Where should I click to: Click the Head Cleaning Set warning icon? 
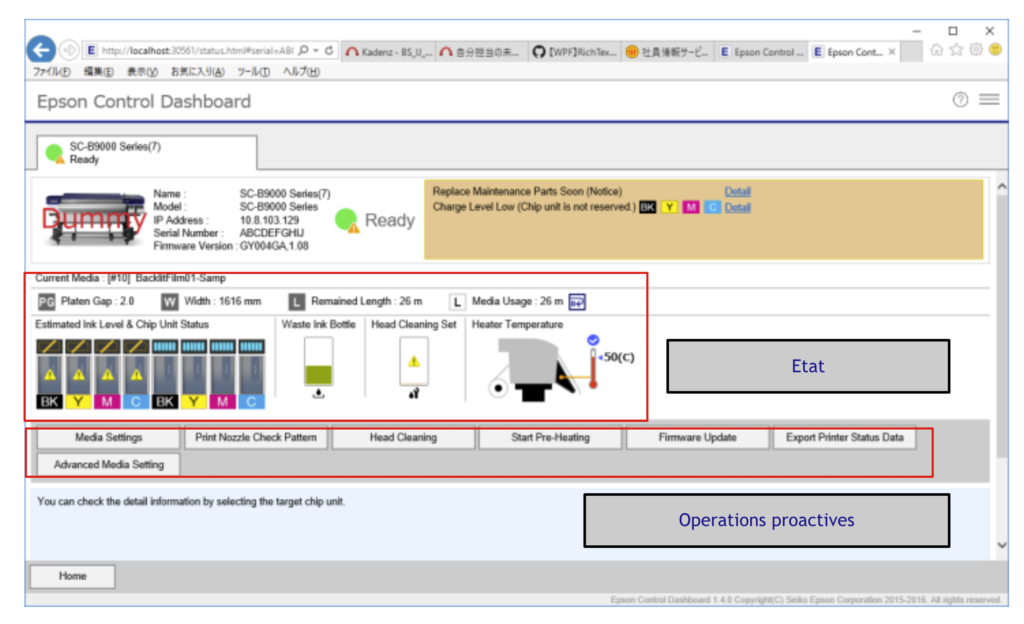pos(414,362)
